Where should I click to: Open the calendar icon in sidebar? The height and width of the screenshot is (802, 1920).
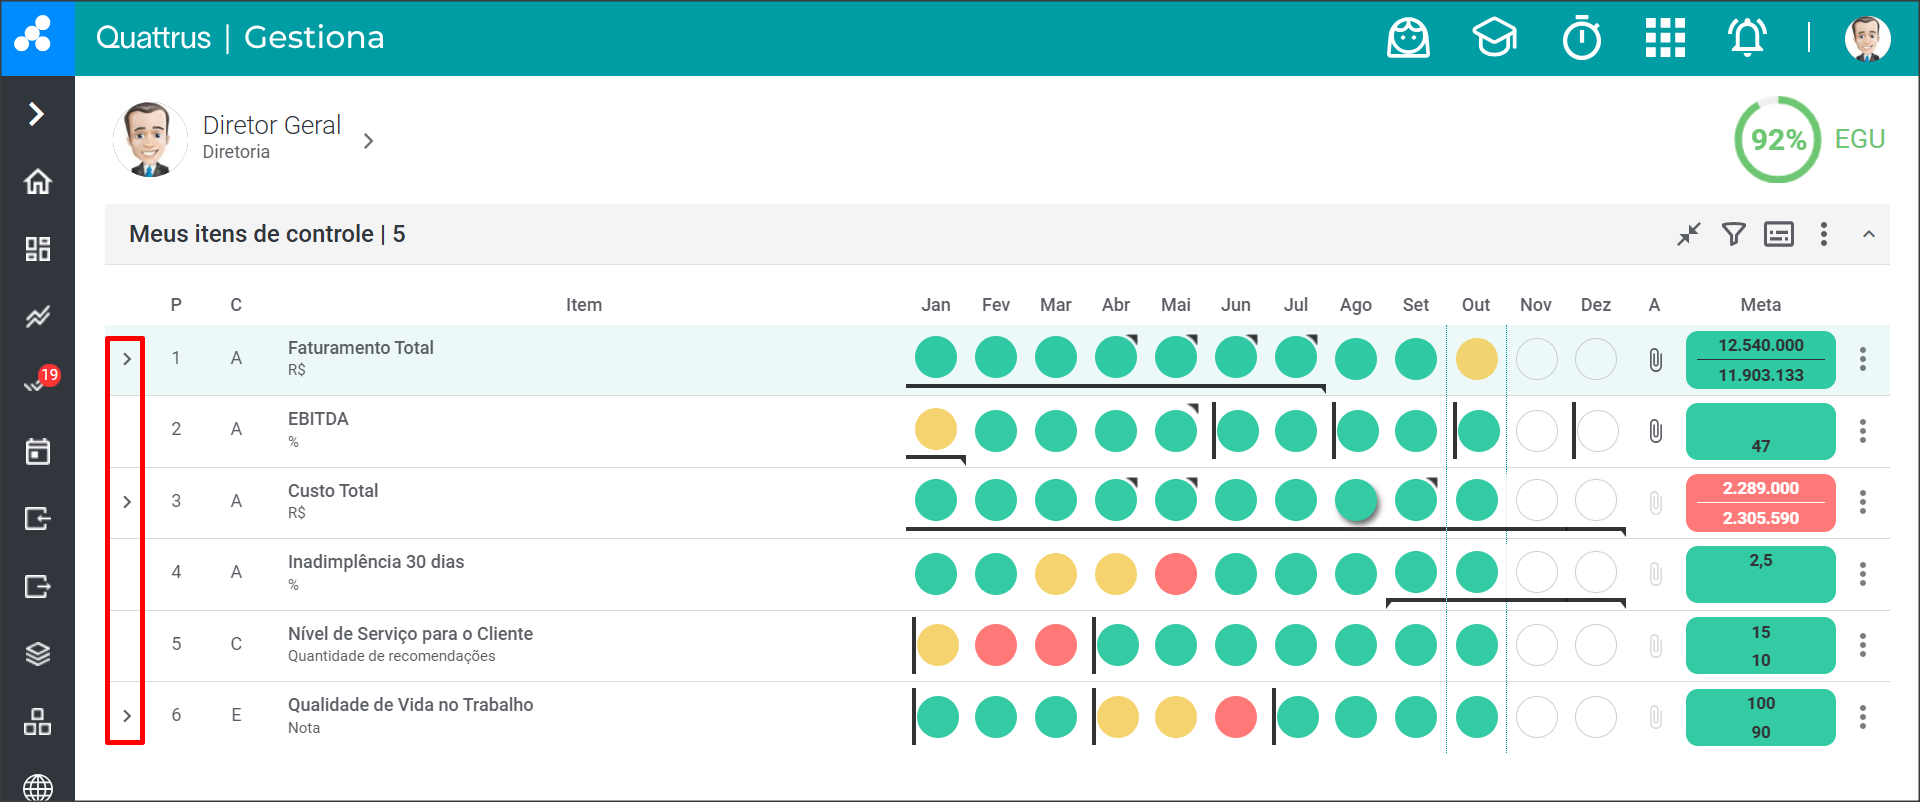[x=38, y=451]
